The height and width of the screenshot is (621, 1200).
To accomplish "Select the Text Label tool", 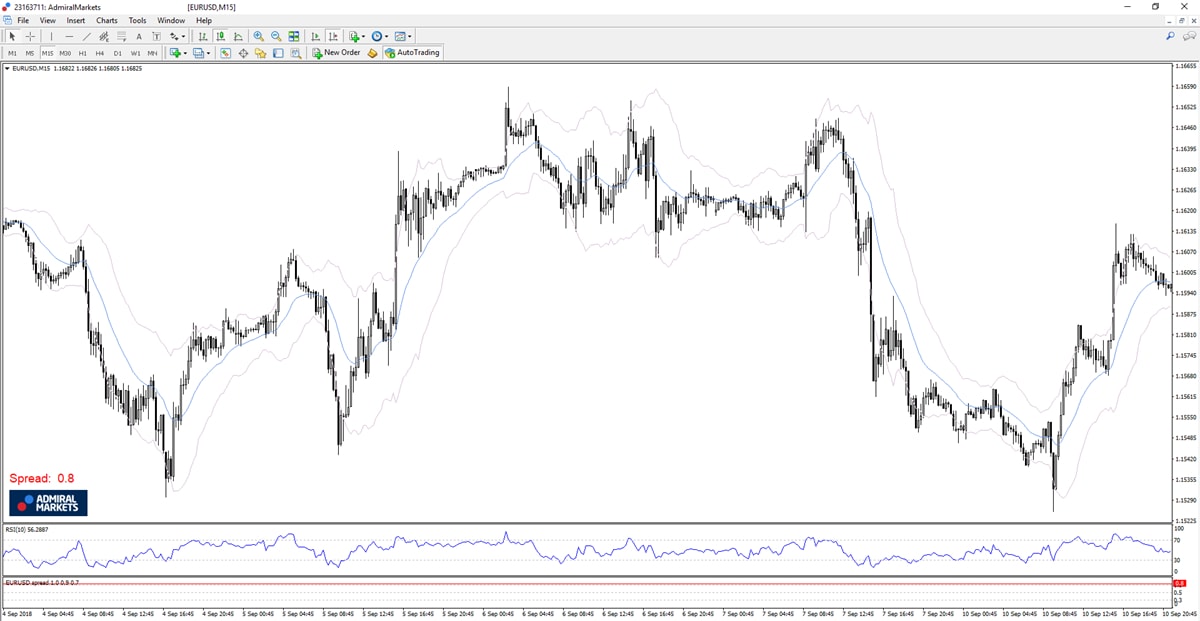I will click(156, 36).
